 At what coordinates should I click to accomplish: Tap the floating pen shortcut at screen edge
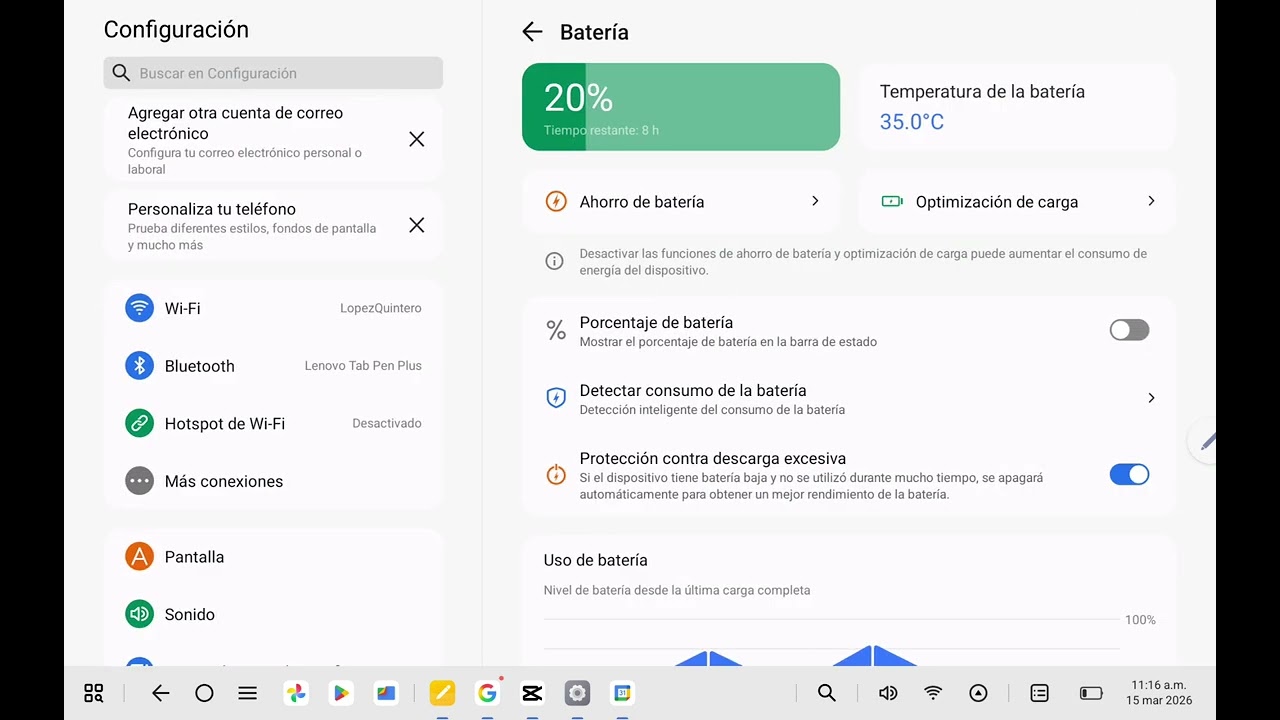click(x=1205, y=441)
